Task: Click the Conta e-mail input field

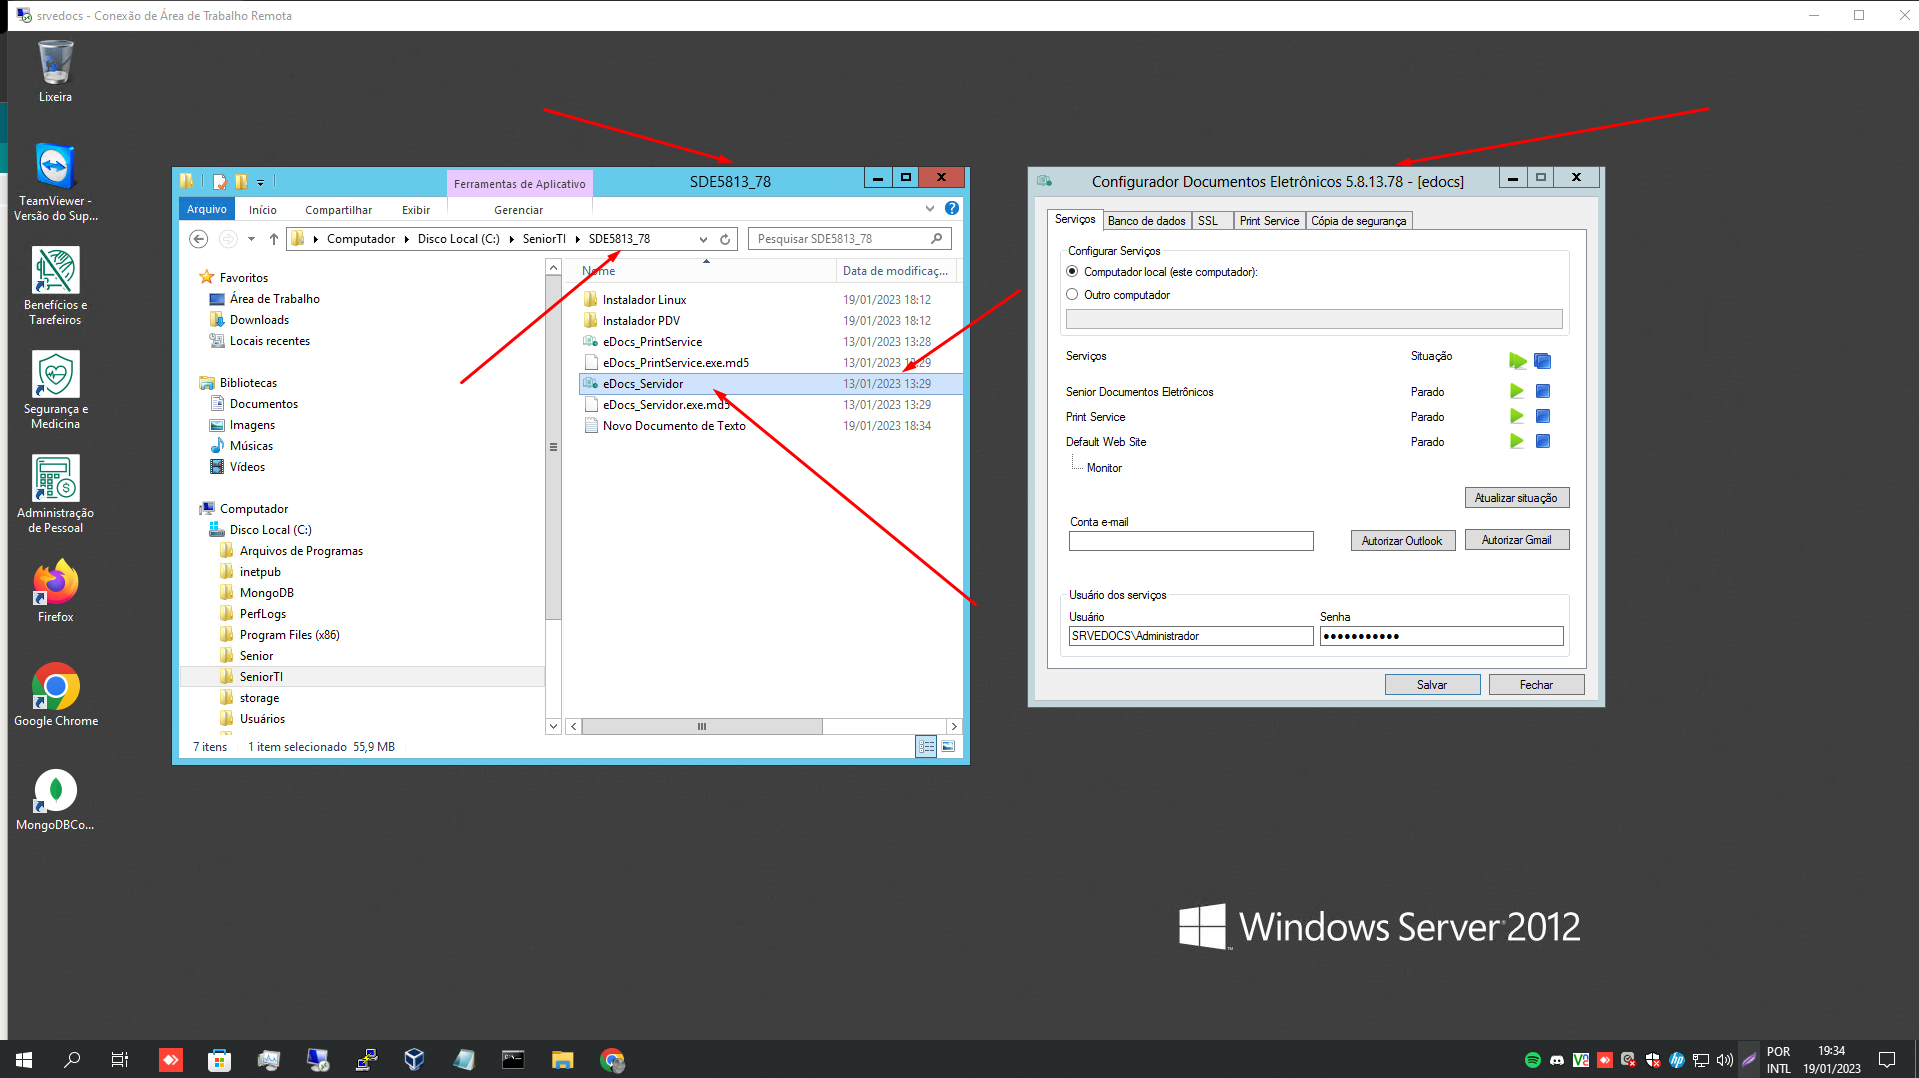Action: pyautogui.click(x=1191, y=541)
